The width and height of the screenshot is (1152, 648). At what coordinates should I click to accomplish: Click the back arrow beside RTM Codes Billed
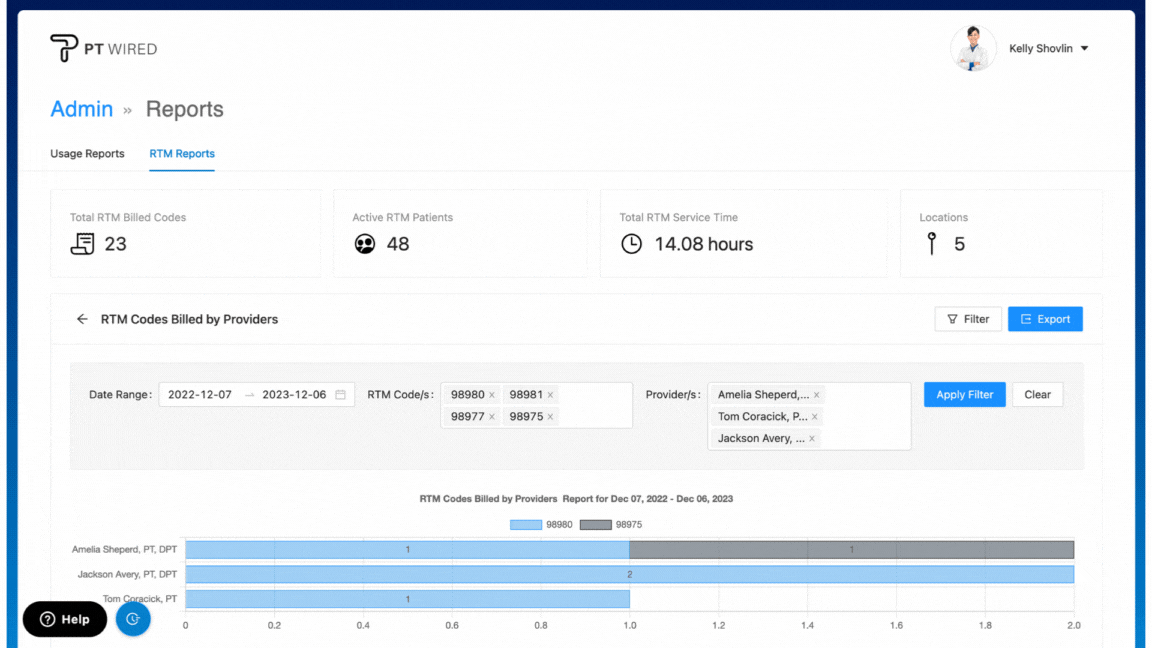pos(82,319)
